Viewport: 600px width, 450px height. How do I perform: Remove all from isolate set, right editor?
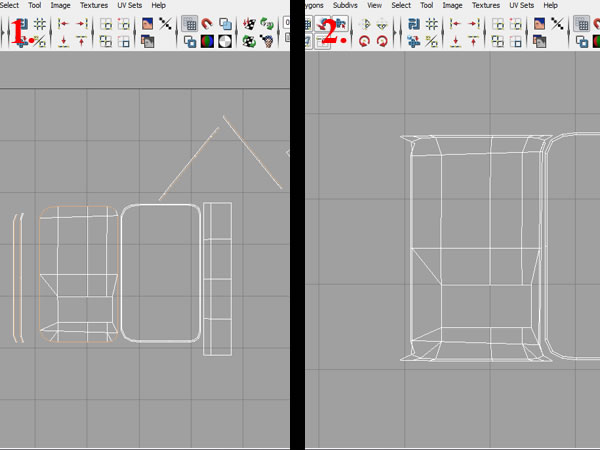click(497, 41)
